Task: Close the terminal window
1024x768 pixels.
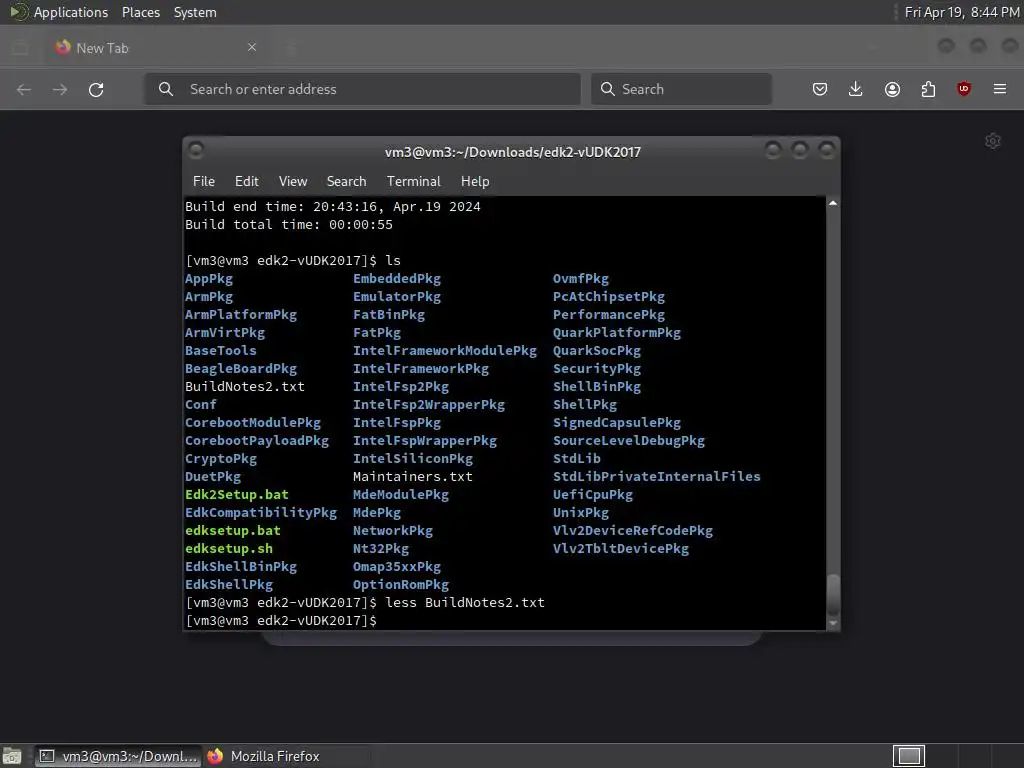Action: (x=826, y=151)
